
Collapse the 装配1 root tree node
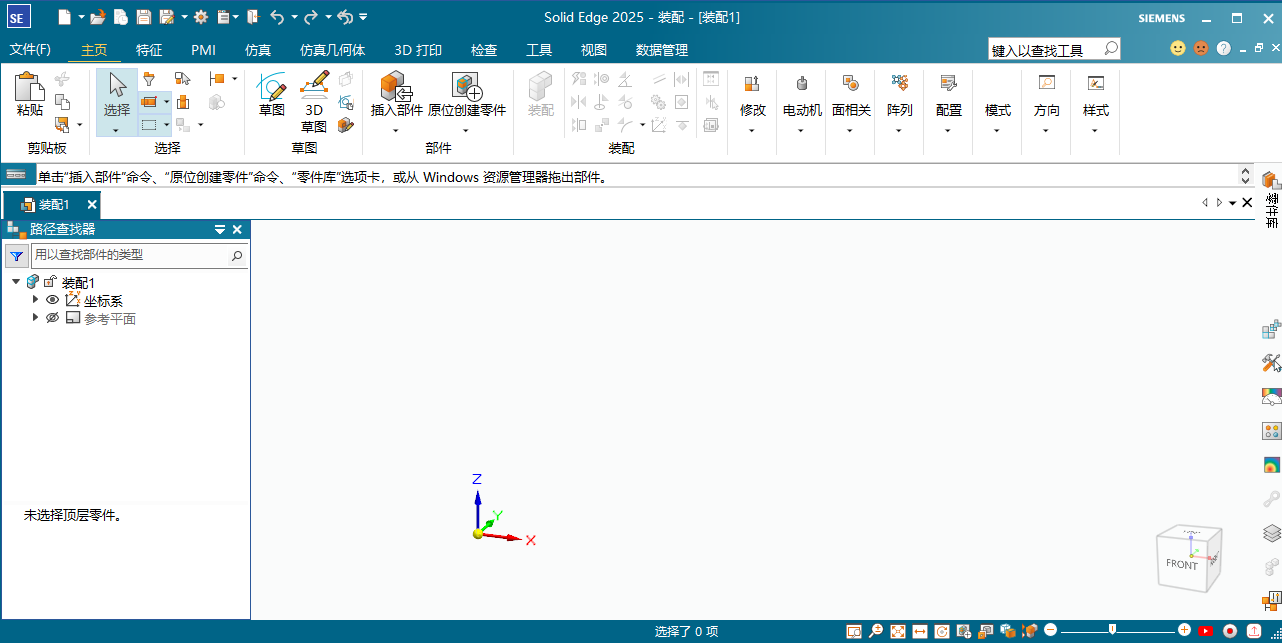[x=16, y=282]
